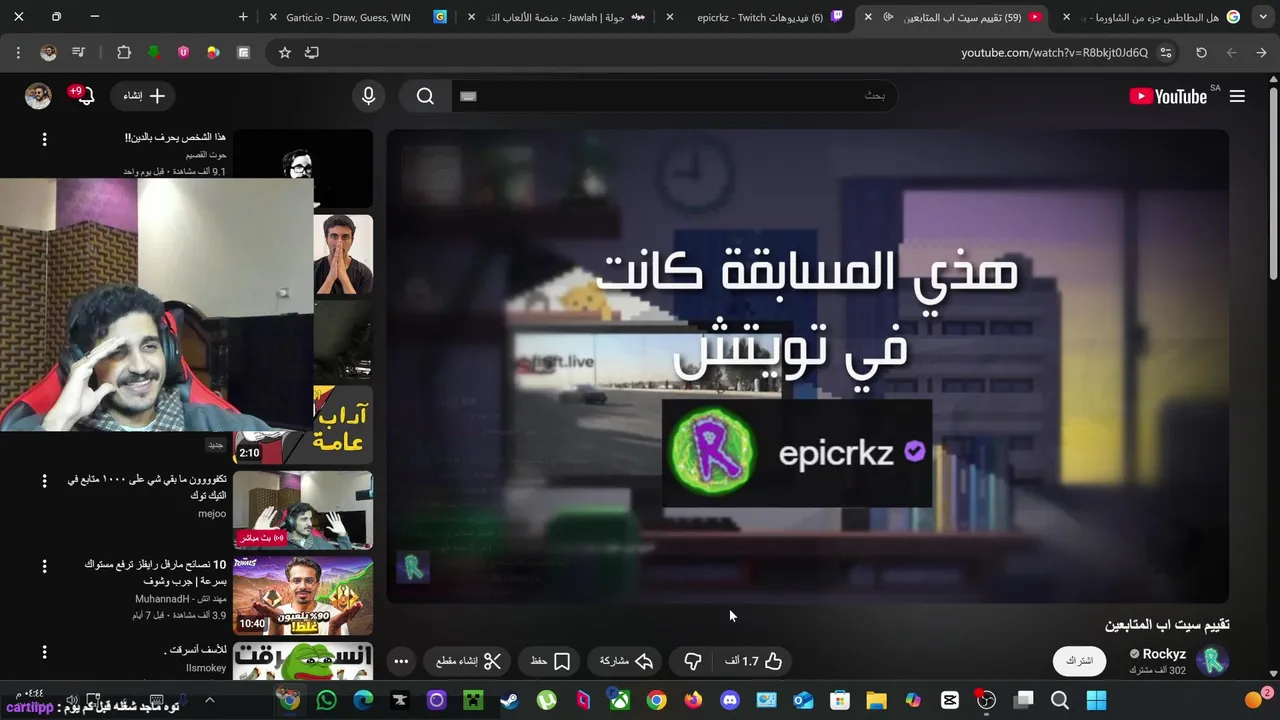The width and height of the screenshot is (1280, 720).
Task: Open the more actions ellipsis under video
Action: tap(401, 661)
